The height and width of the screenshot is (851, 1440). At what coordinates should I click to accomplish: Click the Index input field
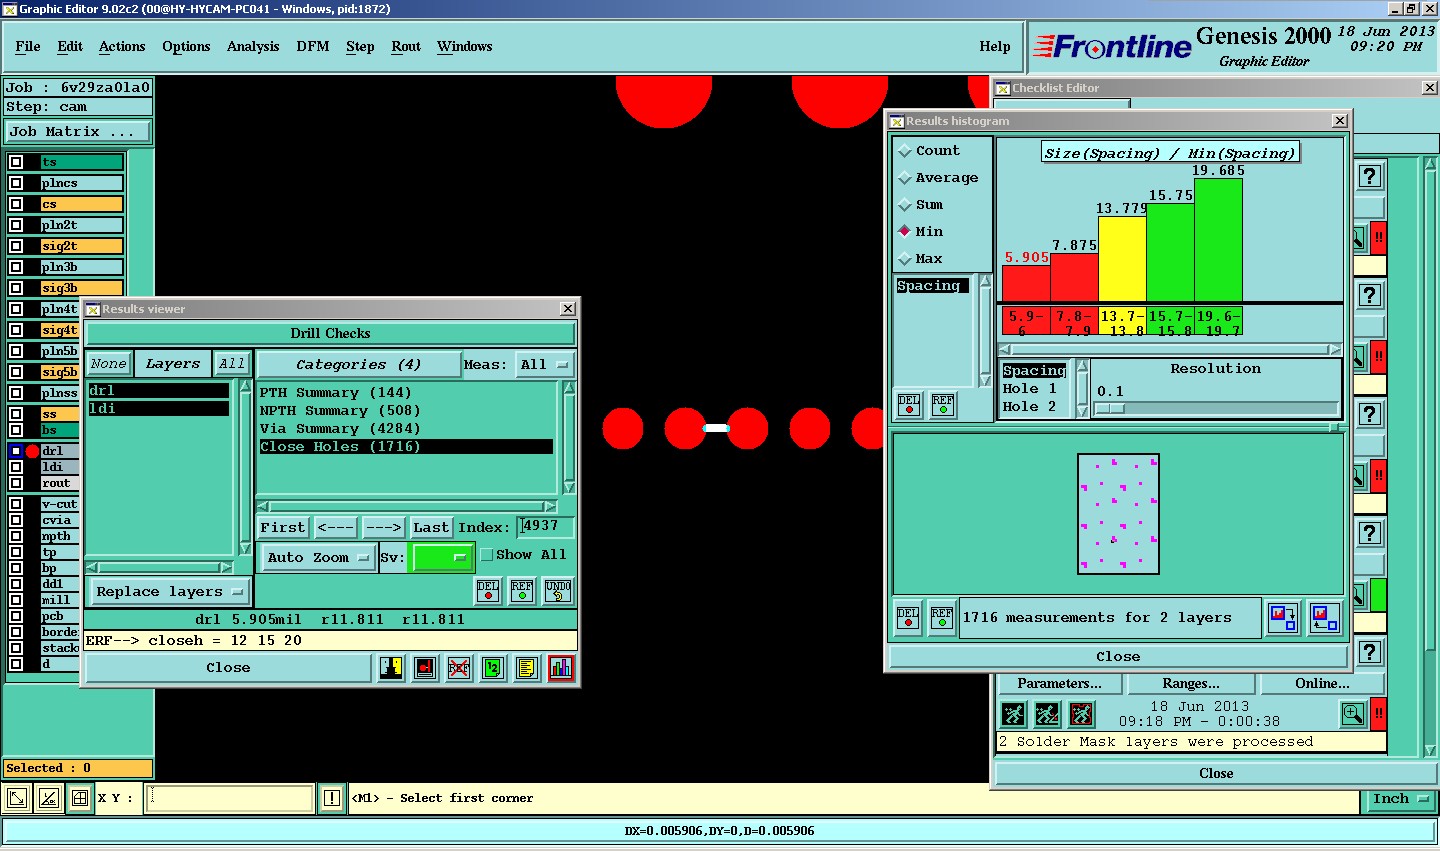point(545,526)
